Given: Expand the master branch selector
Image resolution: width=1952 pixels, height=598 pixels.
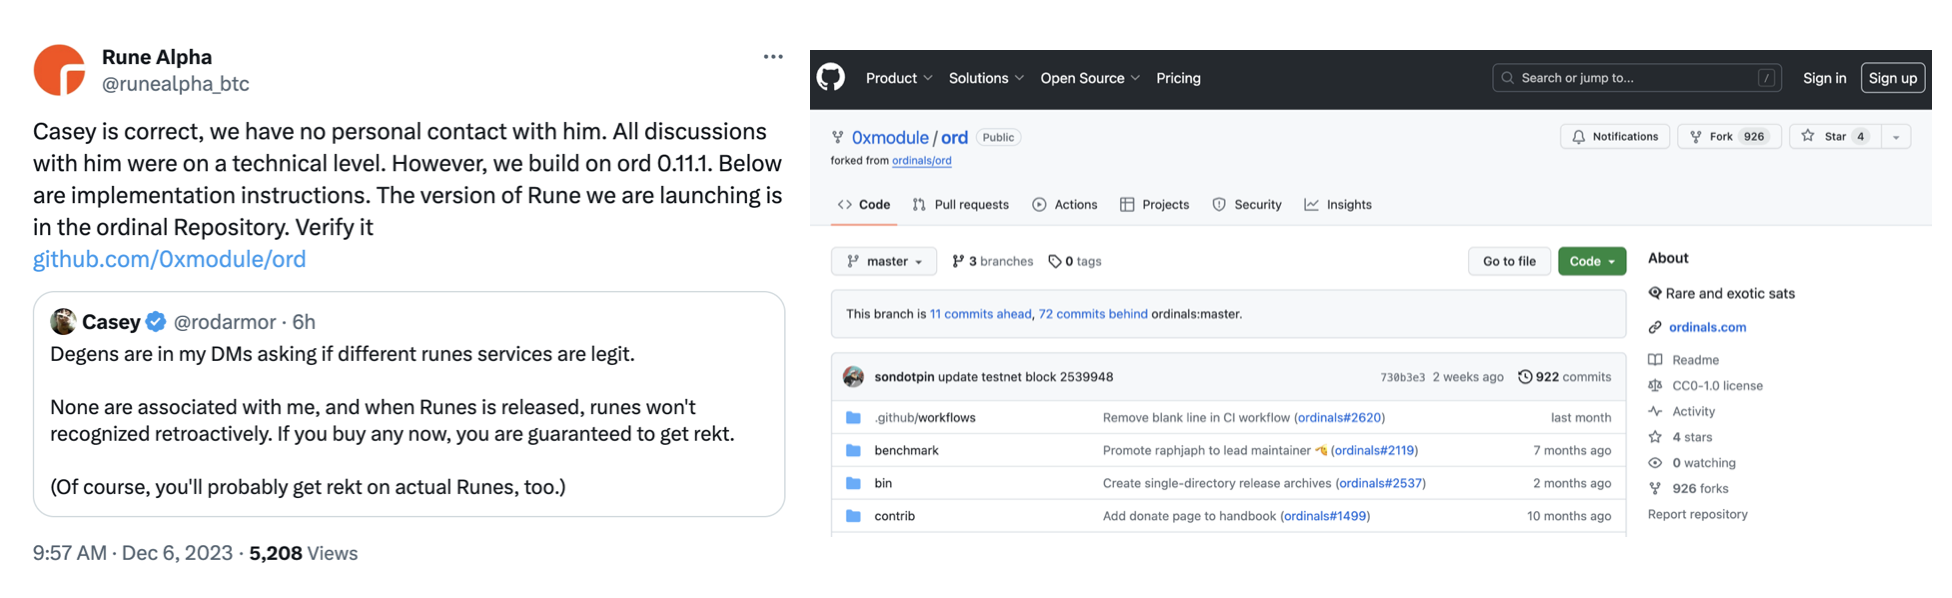Looking at the screenshot, I should pos(883,261).
